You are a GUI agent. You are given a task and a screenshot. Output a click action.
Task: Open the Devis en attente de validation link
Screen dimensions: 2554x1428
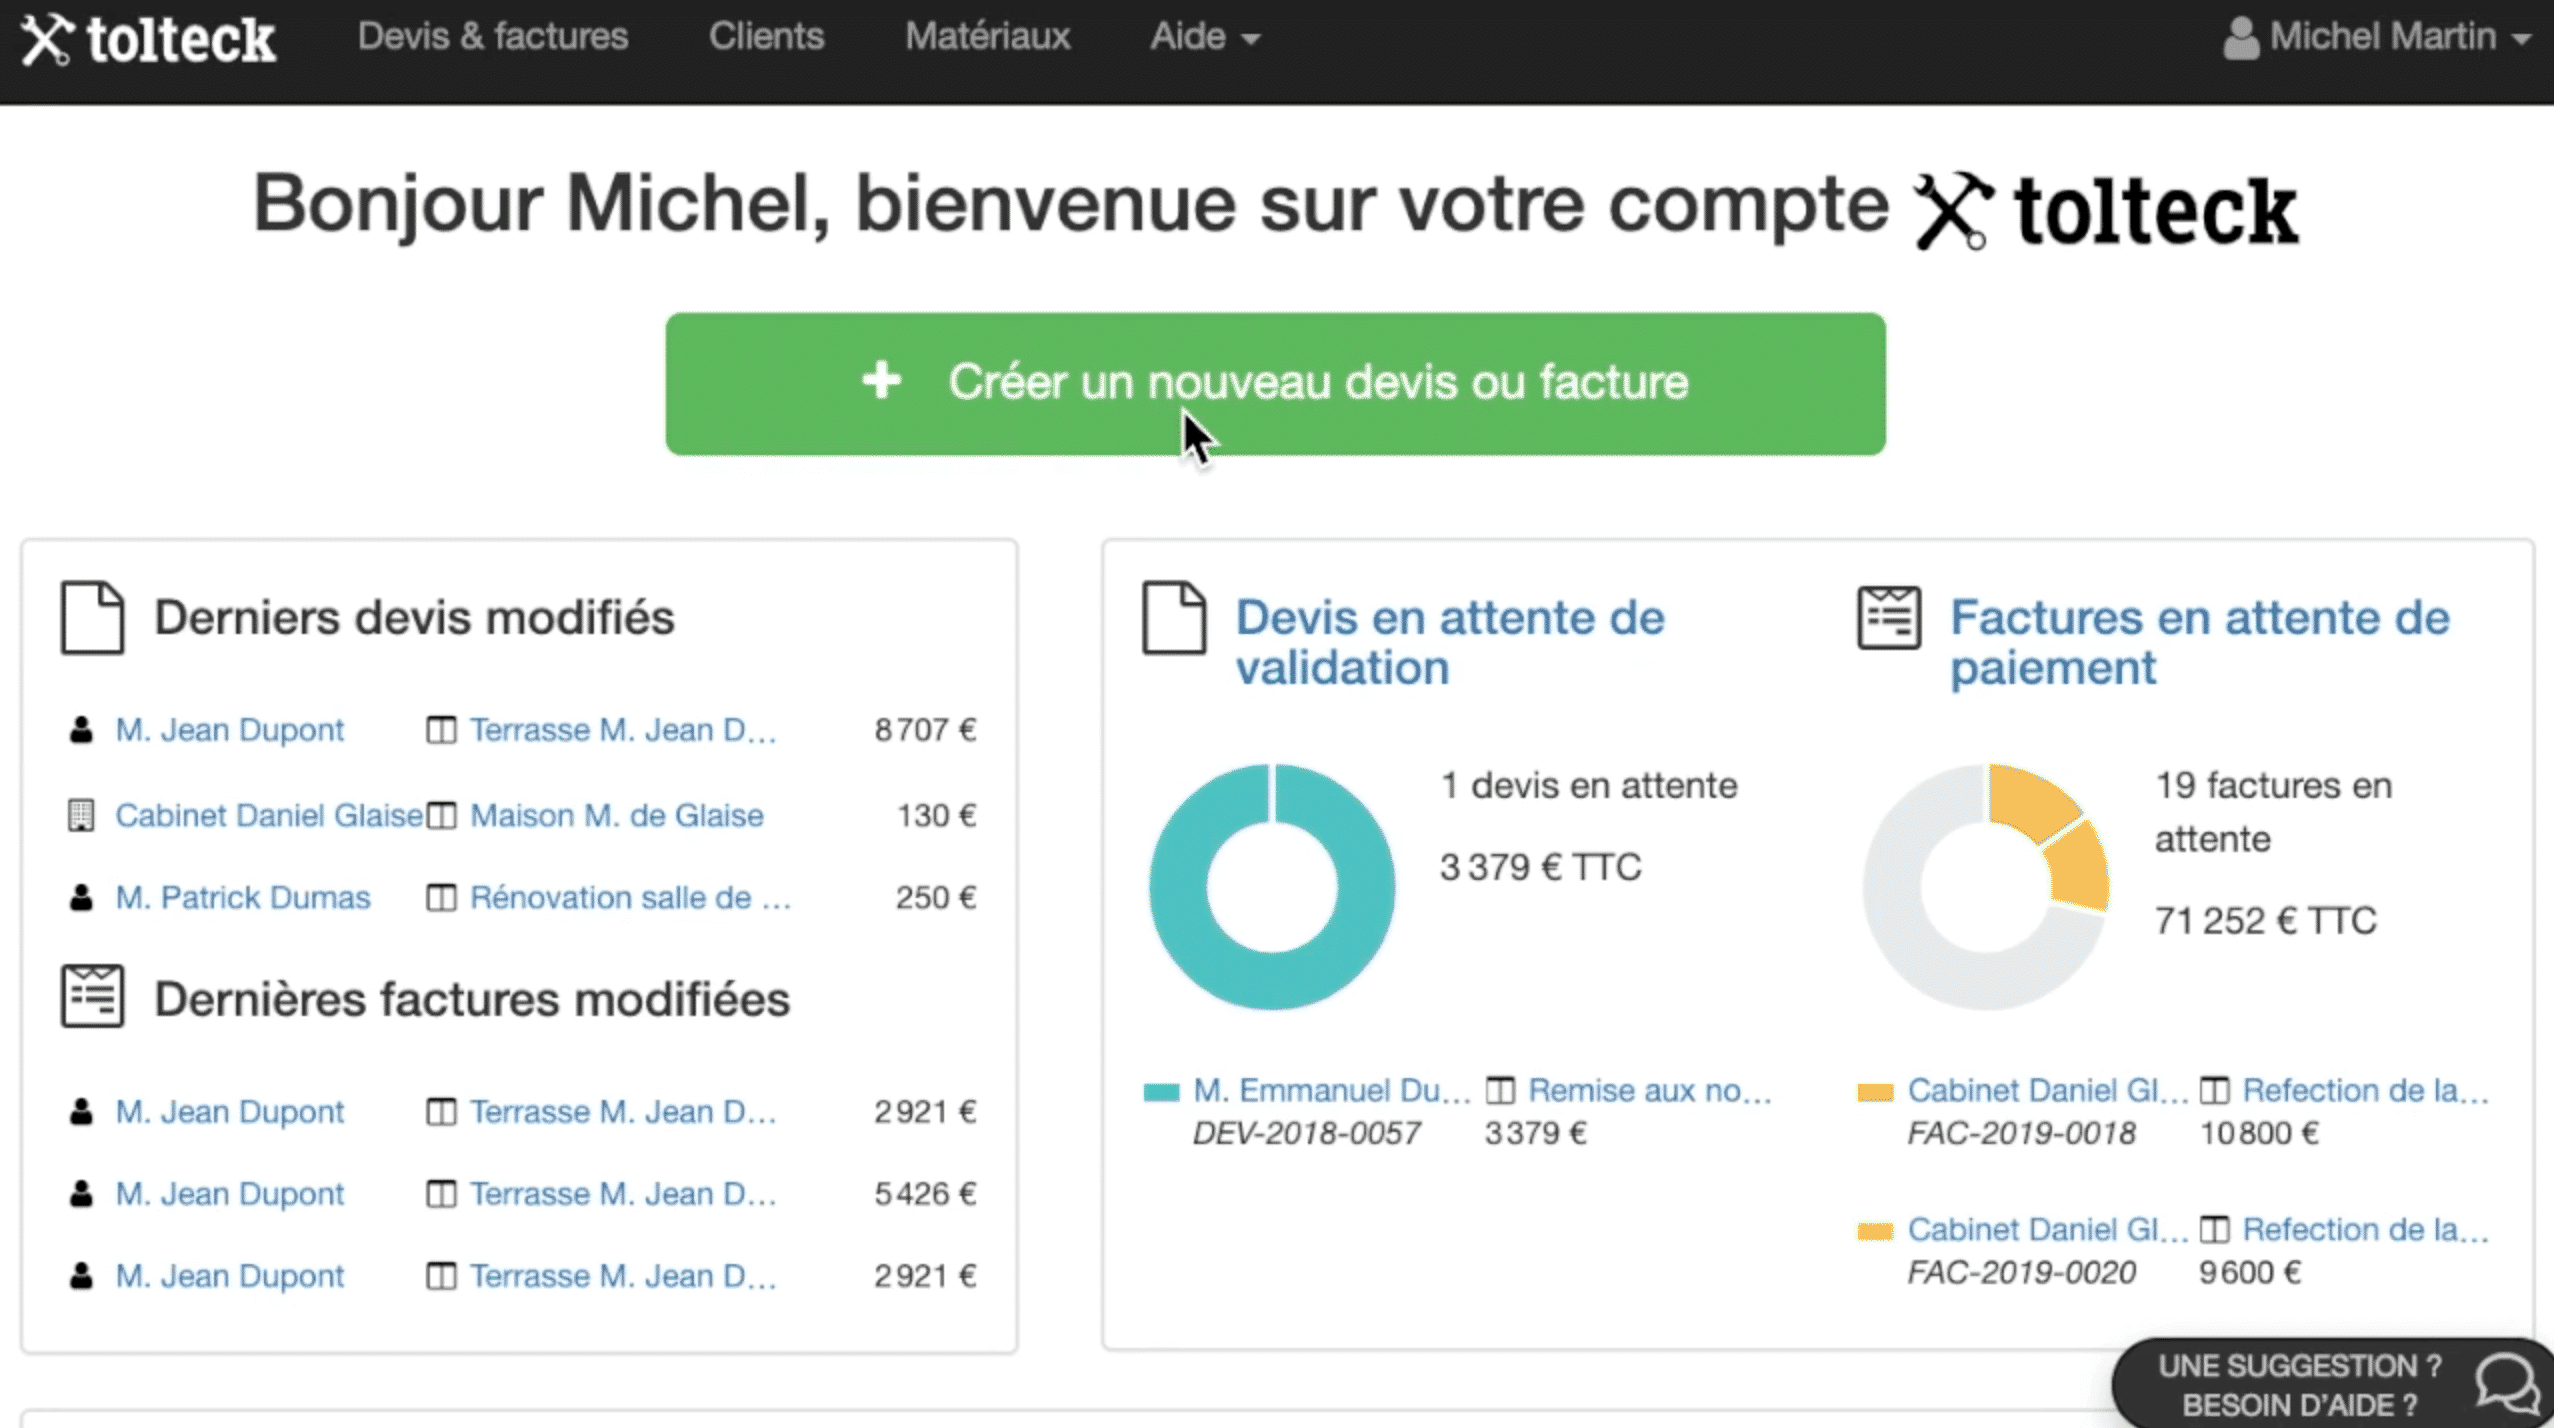click(1449, 642)
